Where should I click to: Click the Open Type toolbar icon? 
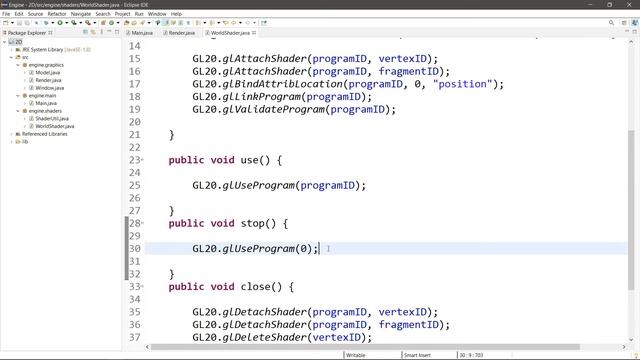pos(127,23)
